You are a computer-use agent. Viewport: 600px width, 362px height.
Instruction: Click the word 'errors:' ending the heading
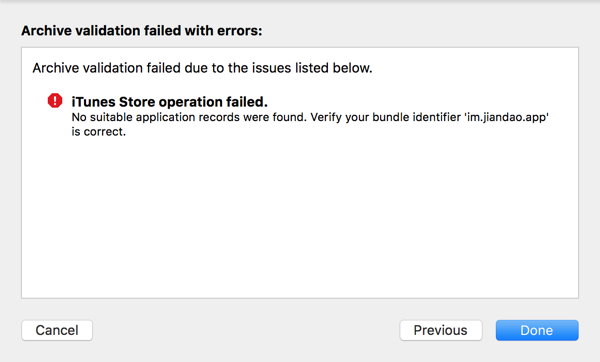pyautogui.click(x=240, y=31)
